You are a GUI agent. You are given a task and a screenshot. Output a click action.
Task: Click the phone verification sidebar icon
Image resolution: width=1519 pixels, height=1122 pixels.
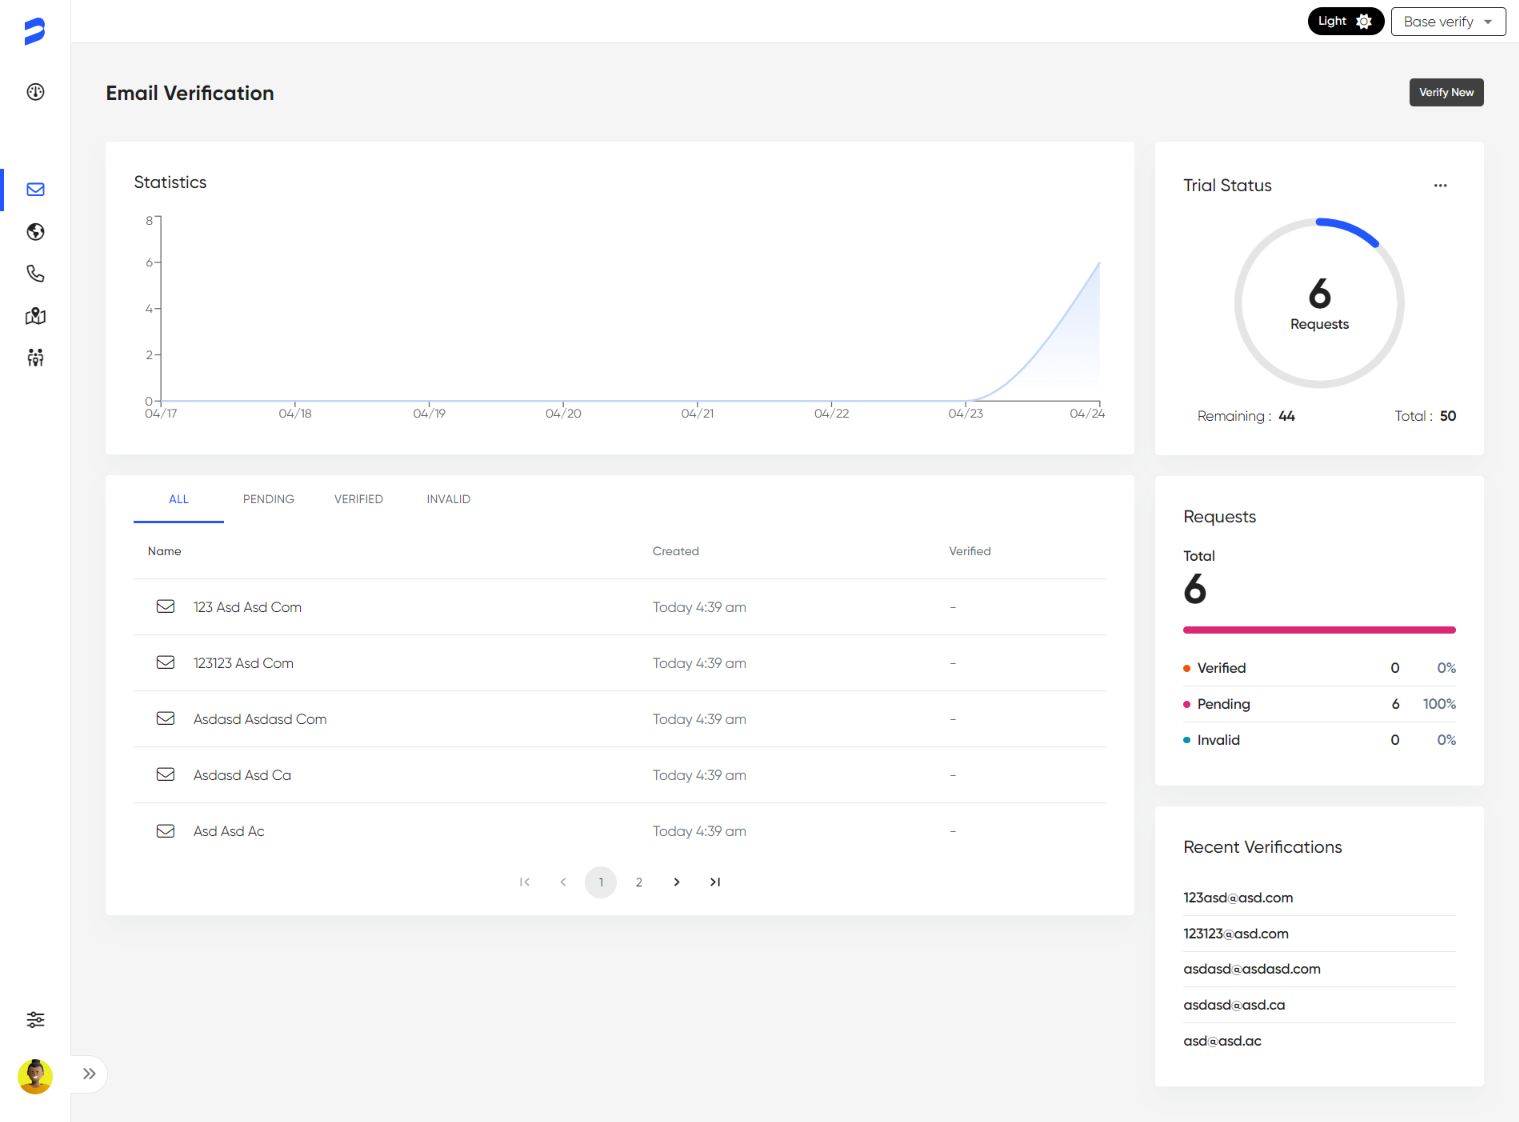click(35, 274)
